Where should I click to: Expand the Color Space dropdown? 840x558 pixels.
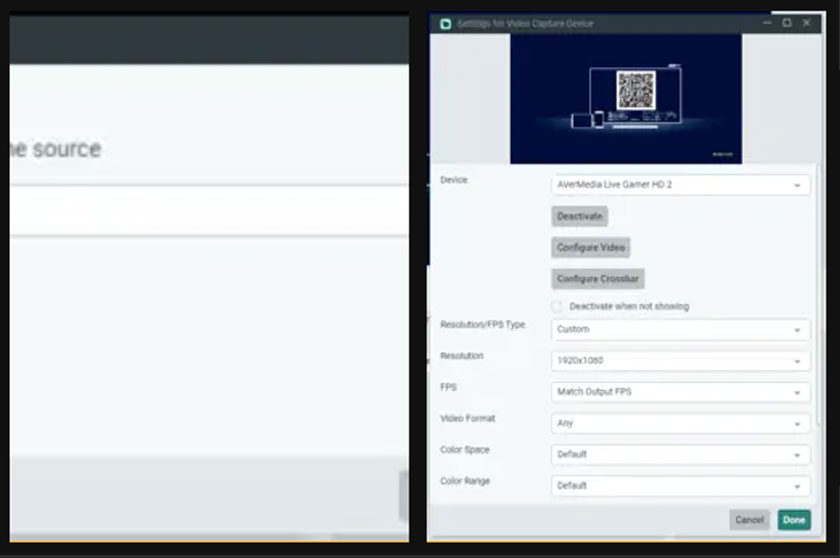[680, 454]
